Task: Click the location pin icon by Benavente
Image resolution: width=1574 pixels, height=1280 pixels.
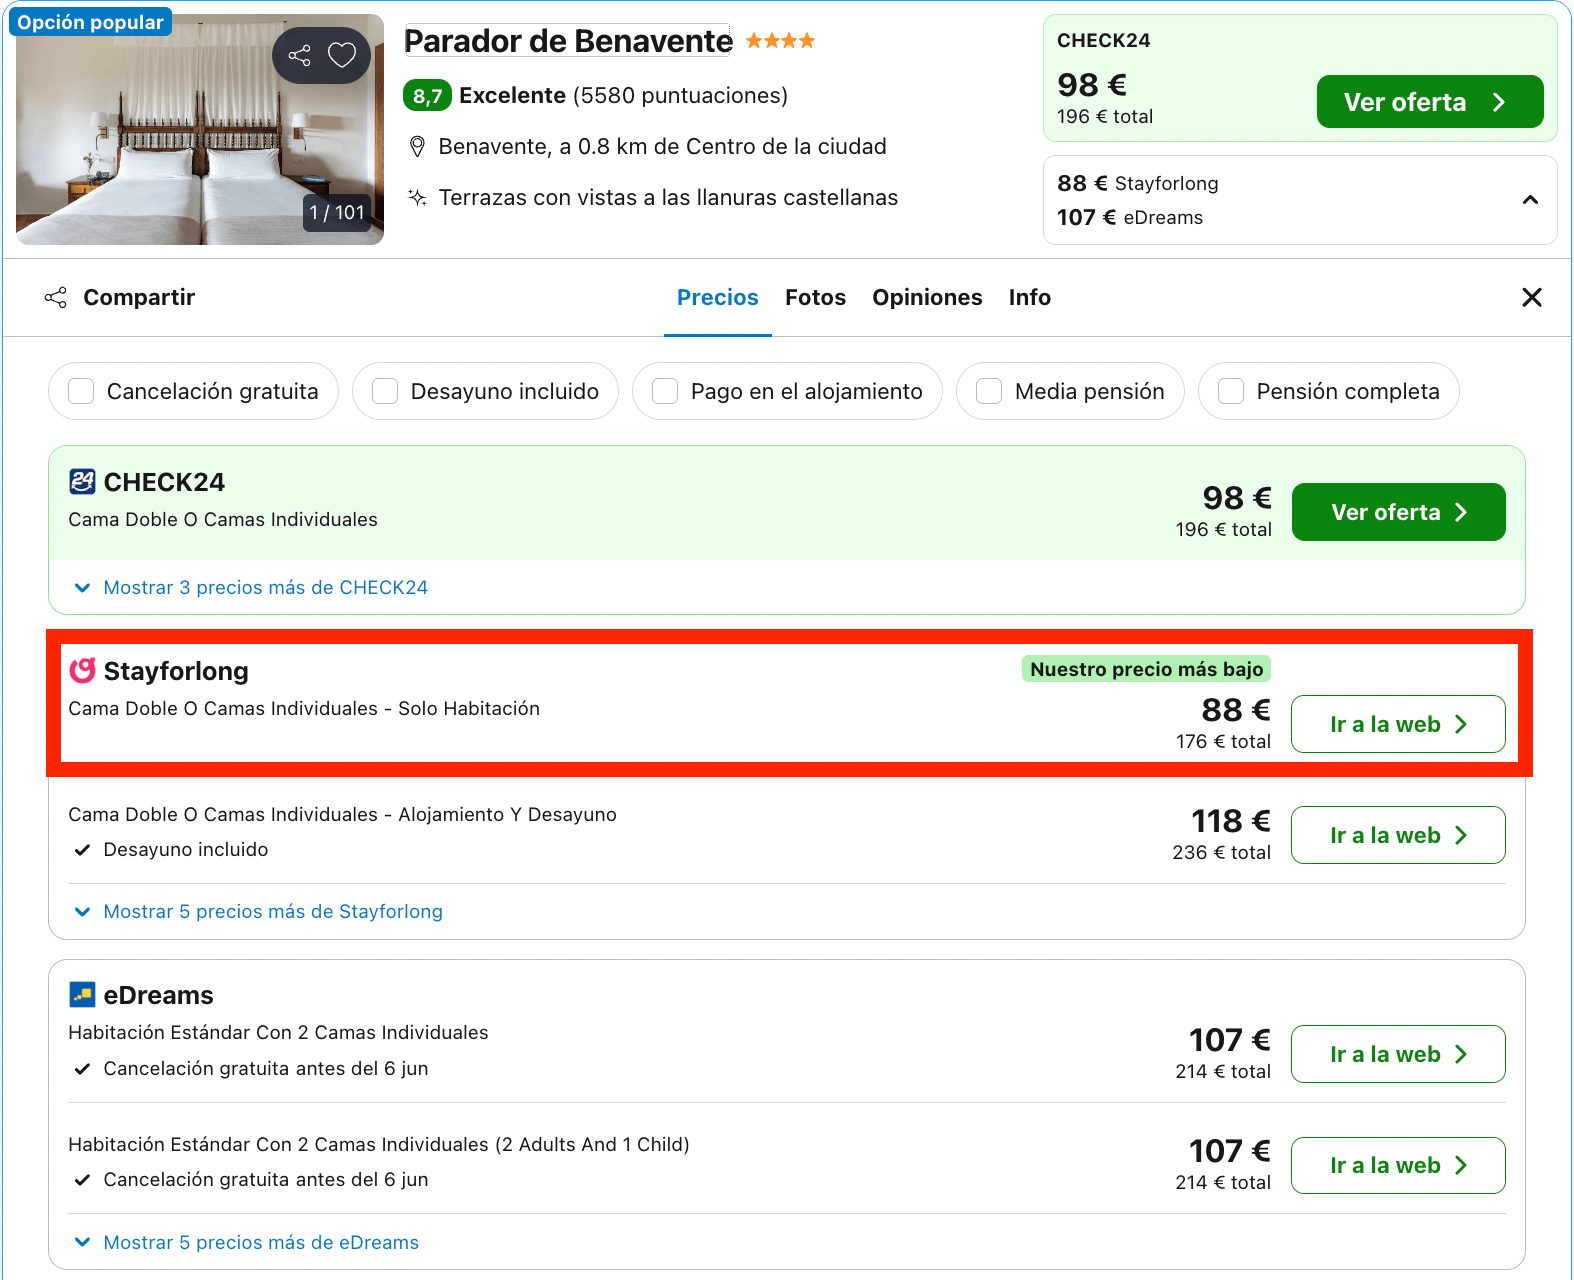Action: pyautogui.click(x=418, y=147)
